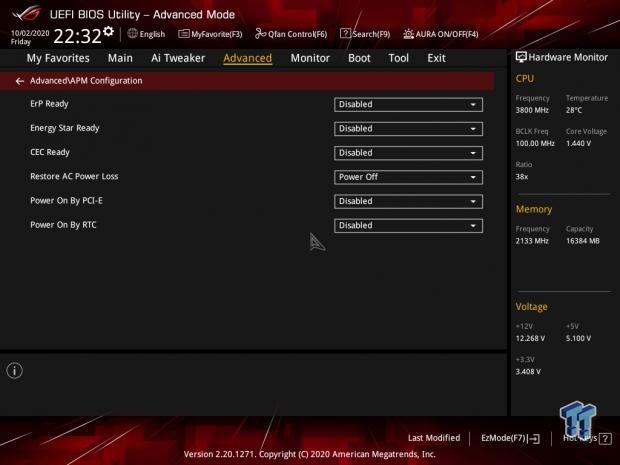
Task: Click the Hardware Monitor icon
Action: [521, 57]
